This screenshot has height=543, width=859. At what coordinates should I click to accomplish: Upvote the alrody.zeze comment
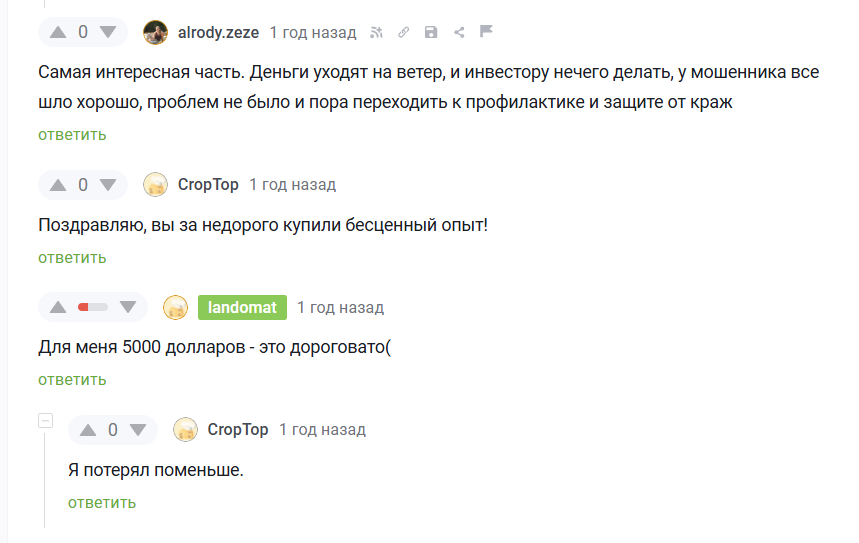tap(58, 32)
